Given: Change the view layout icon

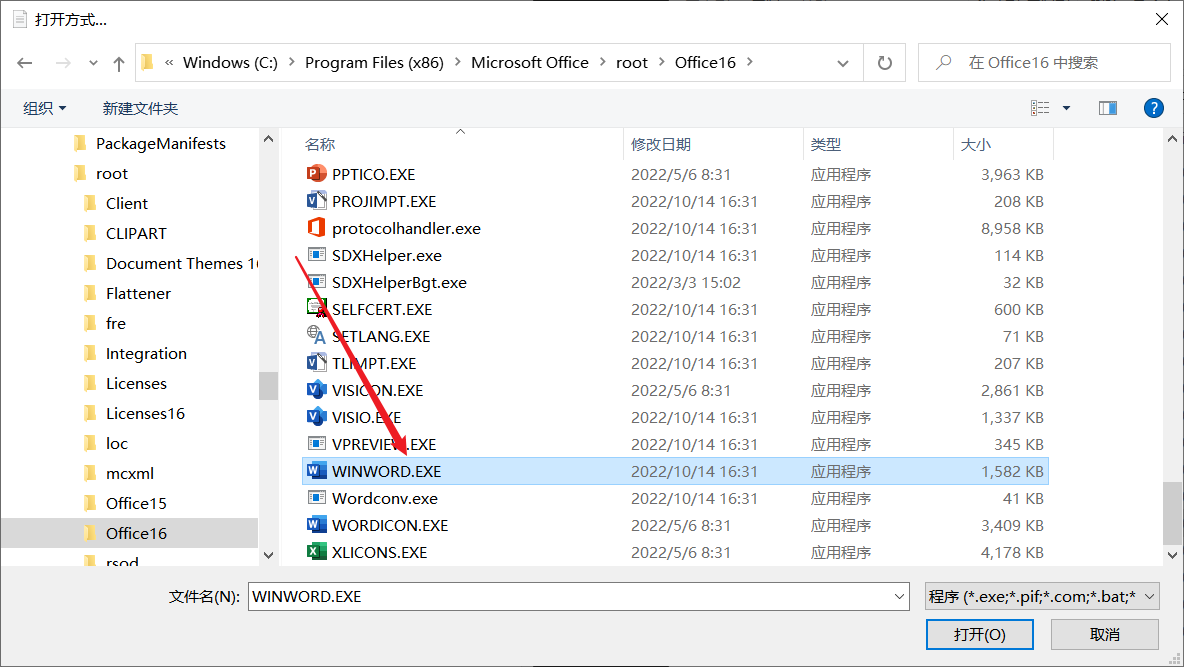Looking at the screenshot, I should click(1040, 108).
